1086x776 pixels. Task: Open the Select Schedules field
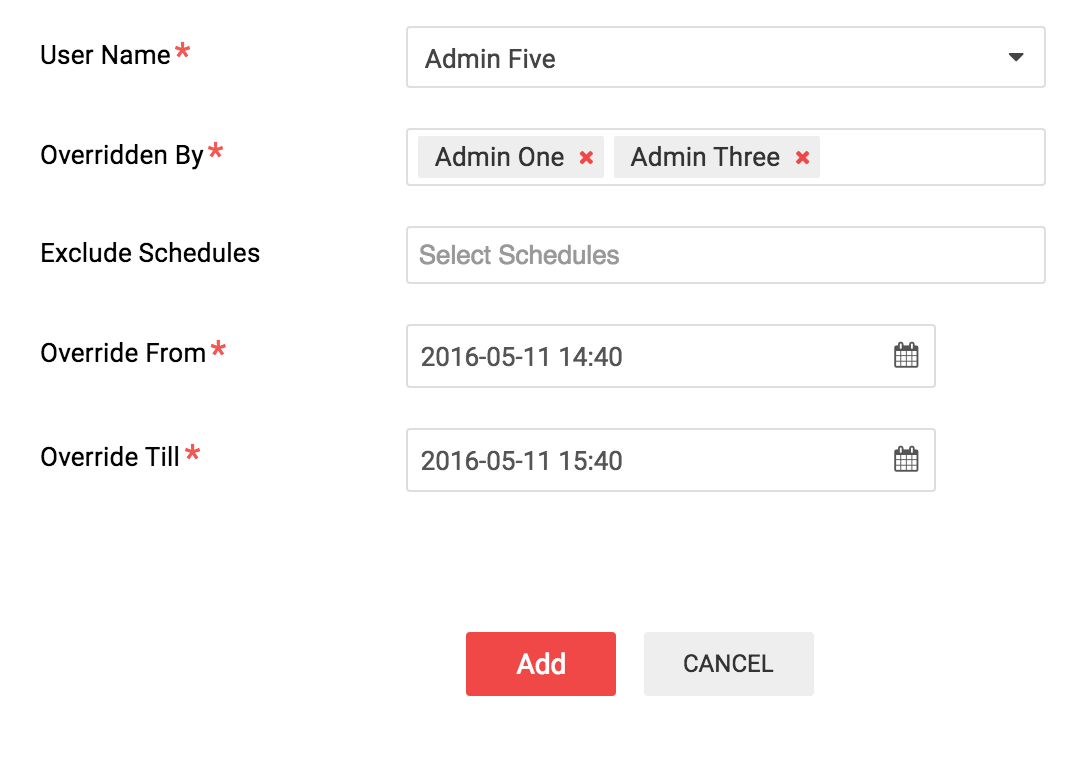725,255
